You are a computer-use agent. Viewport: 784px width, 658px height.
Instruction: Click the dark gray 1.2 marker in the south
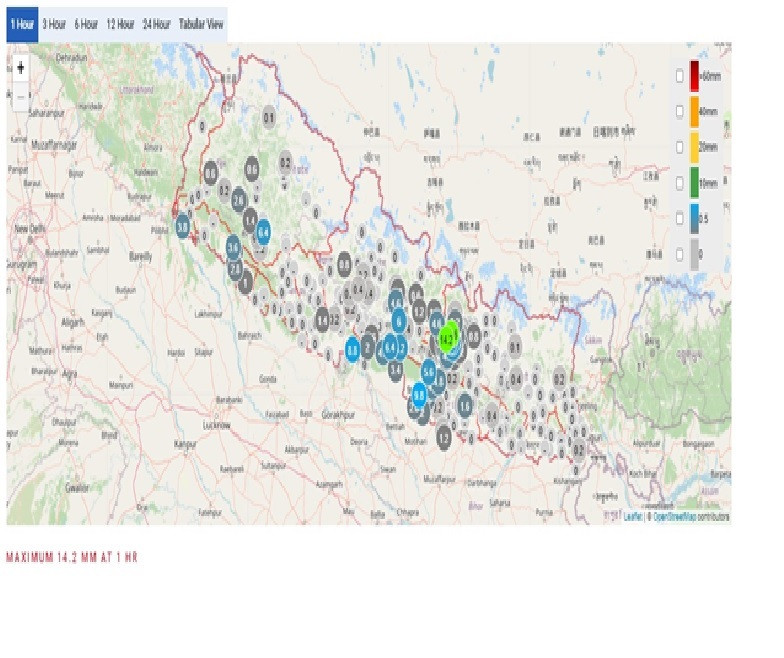(x=444, y=439)
